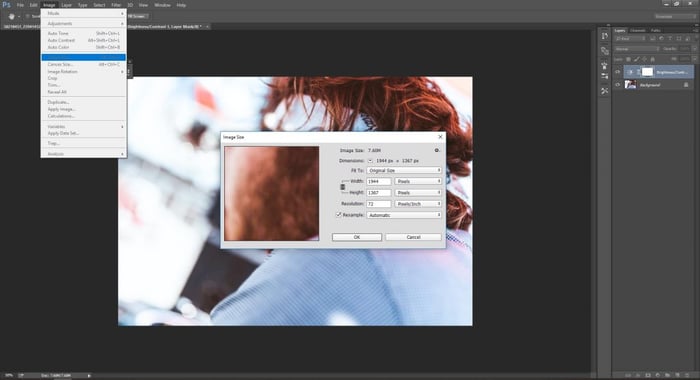700x380 pixels.
Task: Filter layers by type layer icon
Action: (x=670, y=38)
